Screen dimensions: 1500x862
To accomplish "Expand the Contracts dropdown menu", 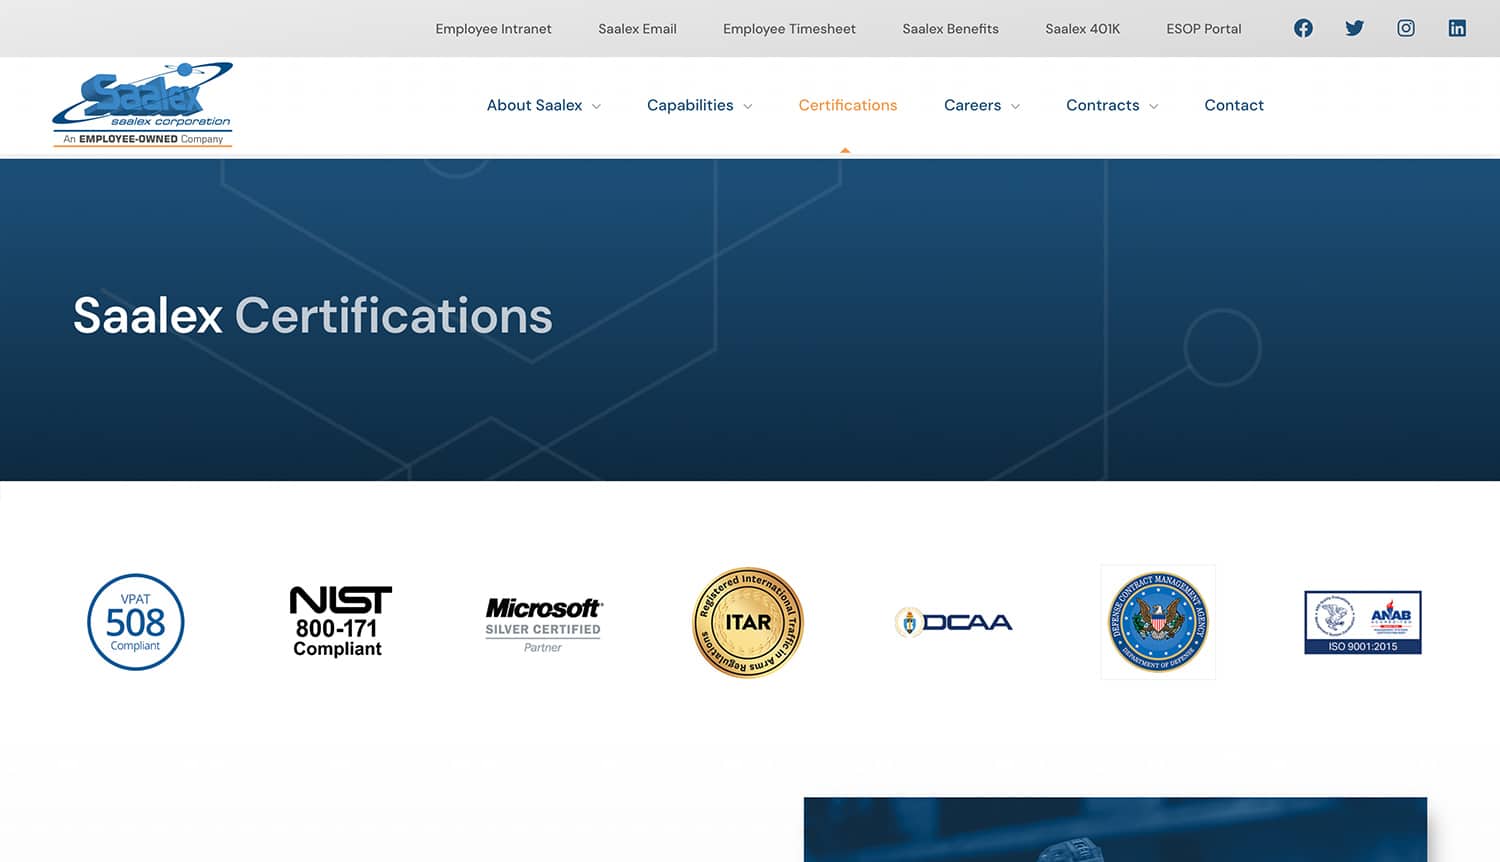I will 1111,105.
